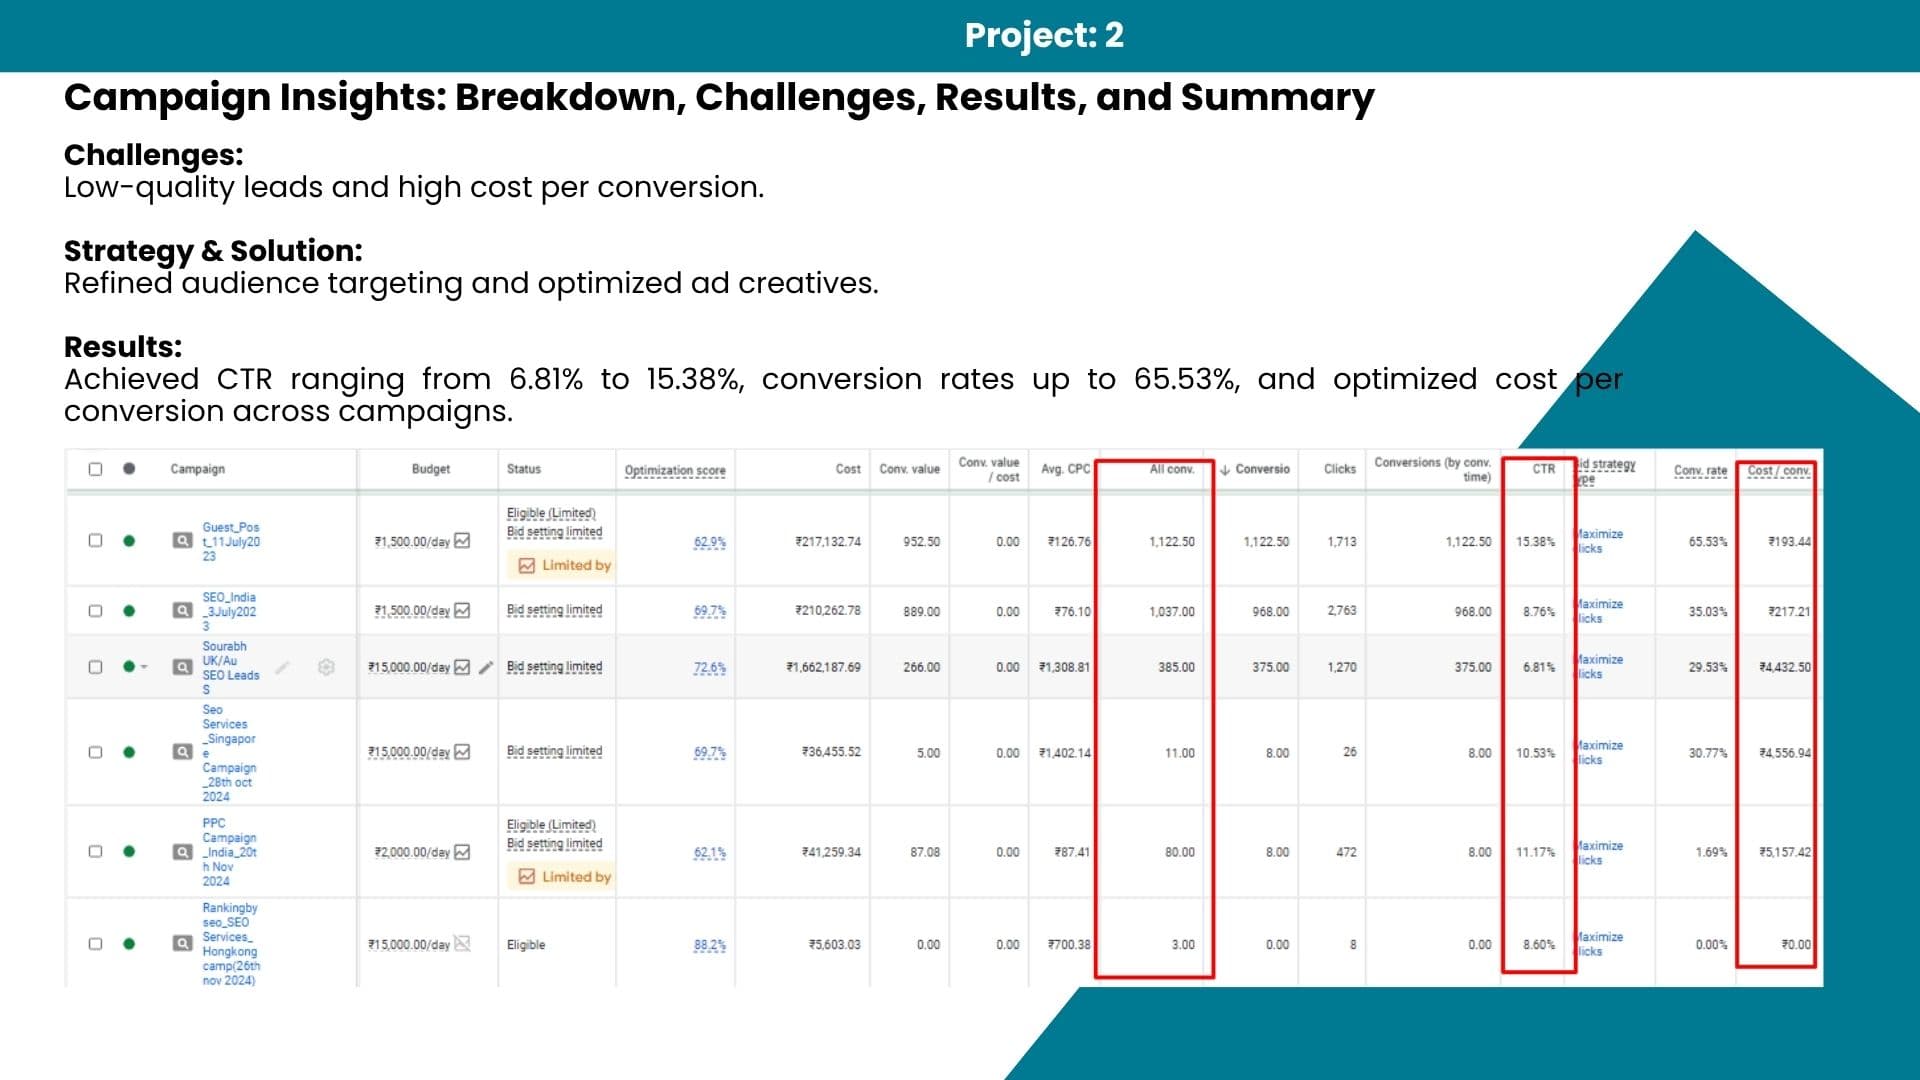
Task: Open status dropdown arrow in Sourabh UK/Au row
Action: point(145,667)
